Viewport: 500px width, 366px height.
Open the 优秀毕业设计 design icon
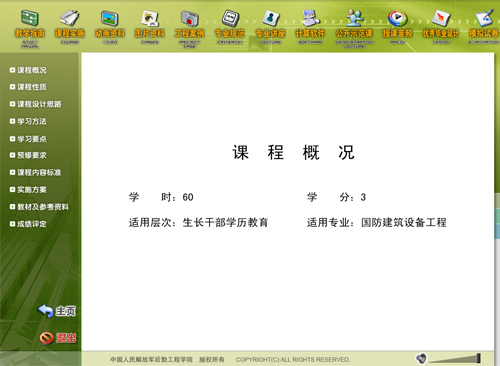click(x=441, y=27)
